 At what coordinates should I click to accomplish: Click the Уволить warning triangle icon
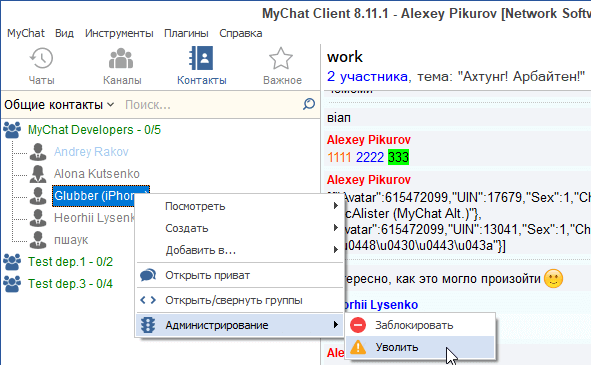[358, 347]
